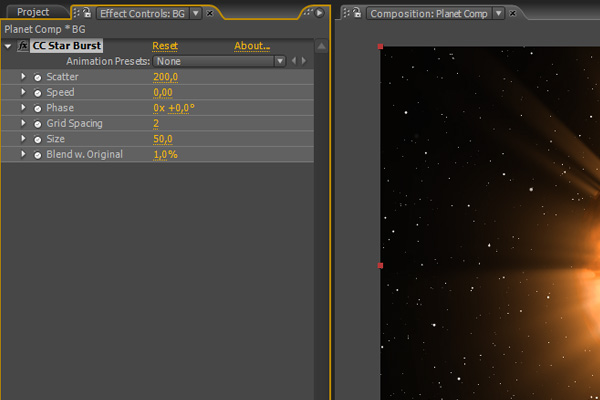Collapse the CC Star Burst effect properties

pos(8,46)
